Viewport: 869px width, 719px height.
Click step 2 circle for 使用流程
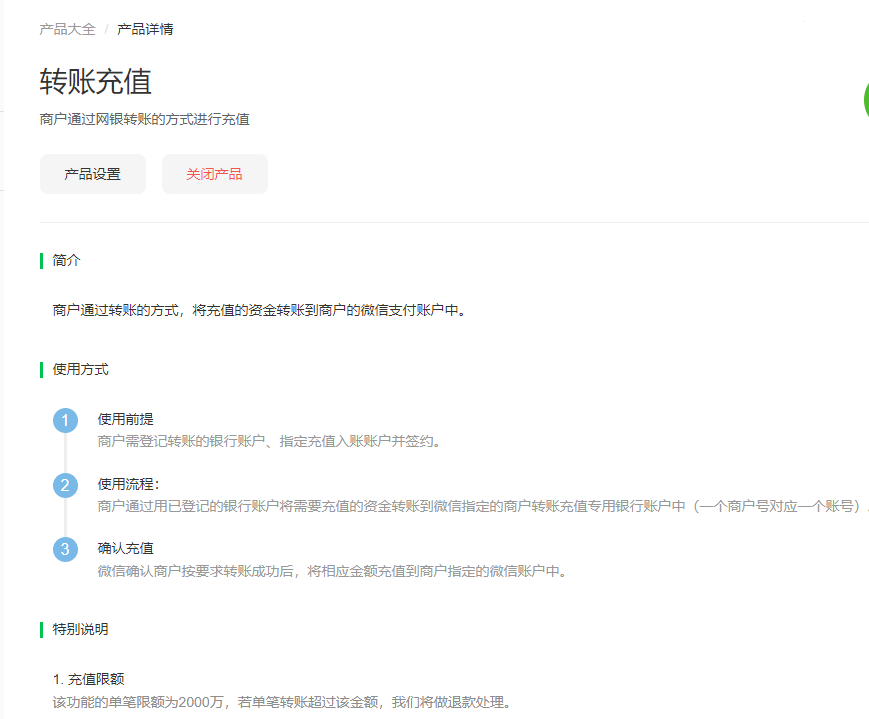[65, 485]
